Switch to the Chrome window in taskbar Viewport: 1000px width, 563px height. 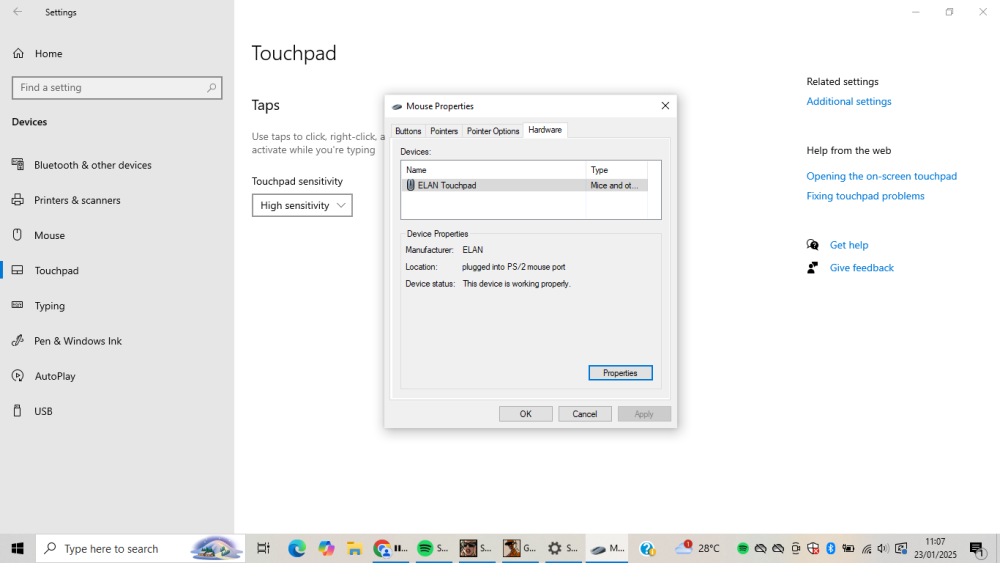point(390,548)
